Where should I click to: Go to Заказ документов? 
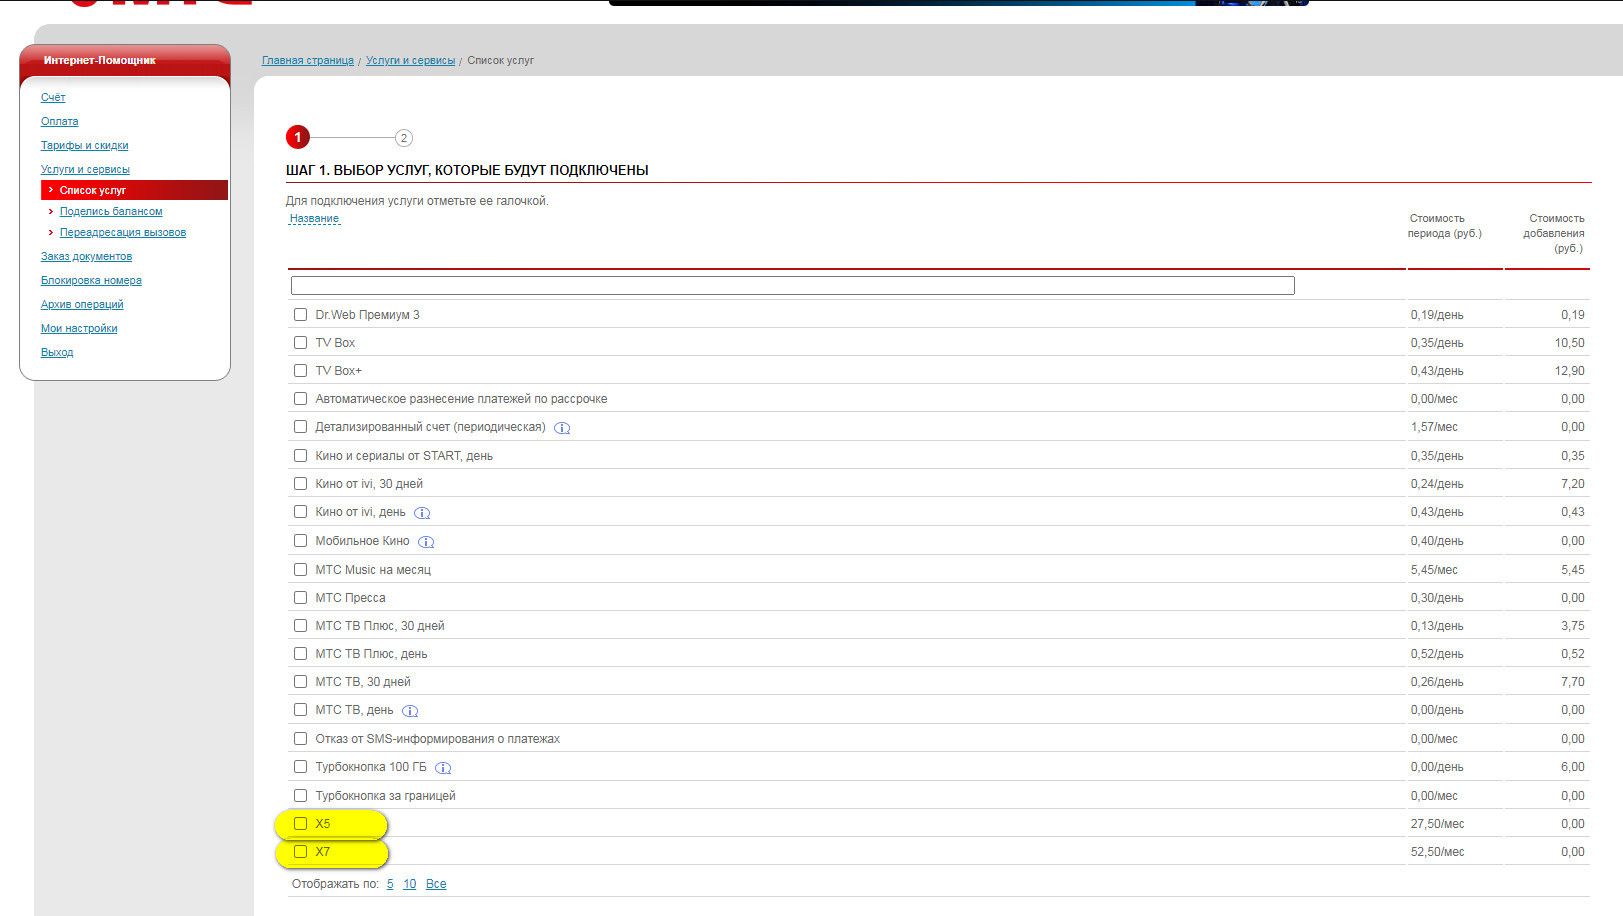(x=86, y=256)
